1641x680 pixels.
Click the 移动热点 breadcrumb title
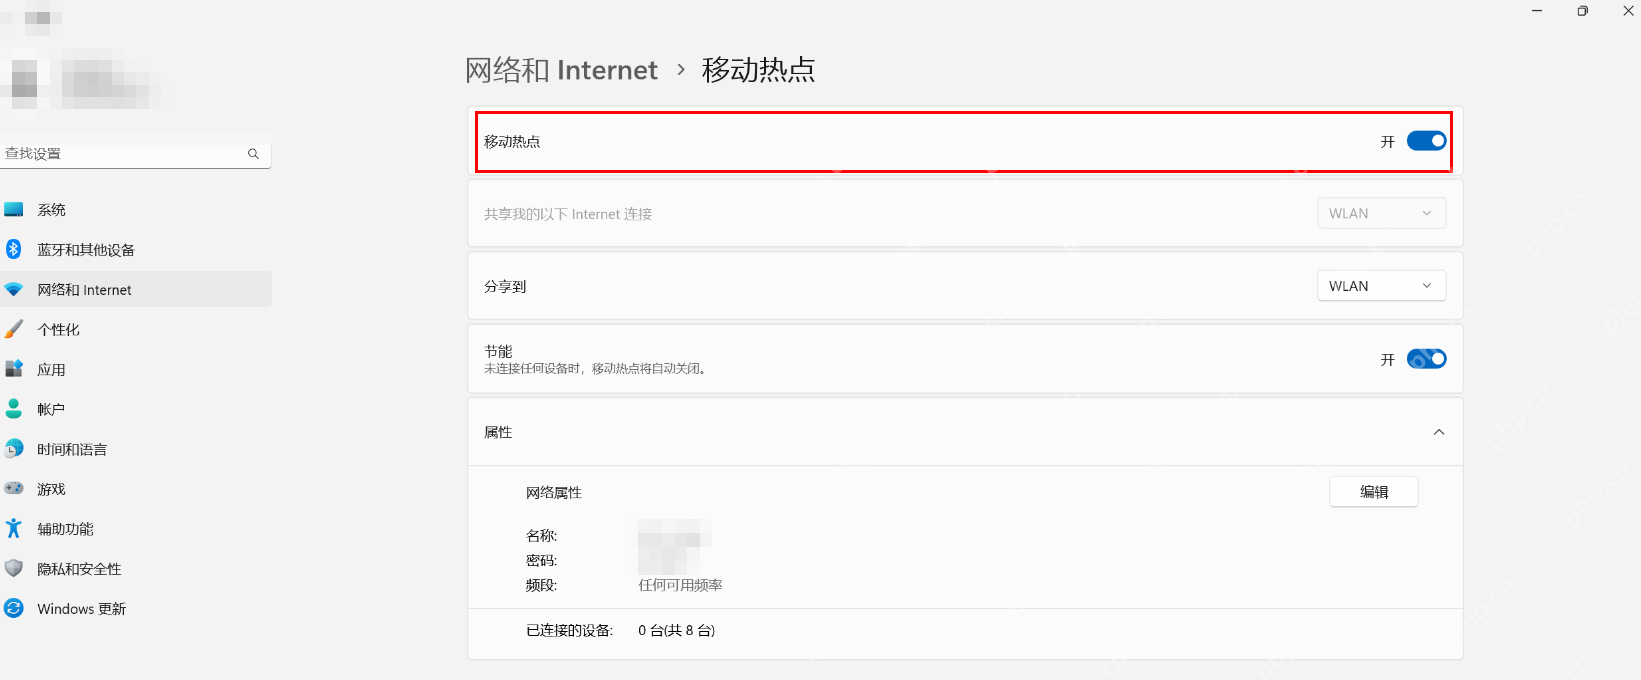[758, 70]
